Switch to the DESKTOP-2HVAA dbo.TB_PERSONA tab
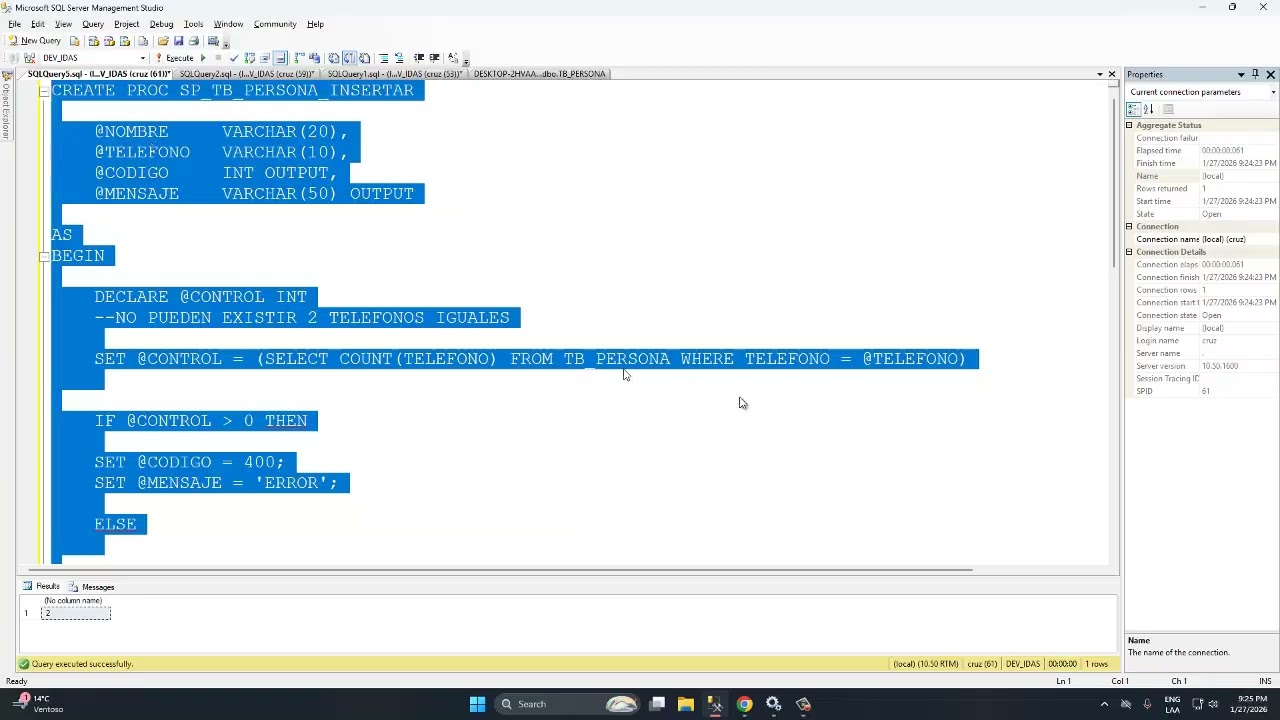The image size is (1280, 720). [539, 74]
